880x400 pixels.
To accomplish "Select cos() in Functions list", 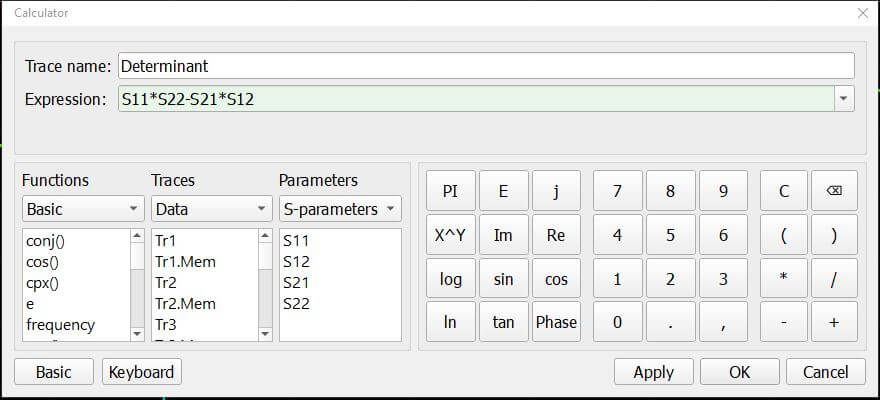I will coord(43,262).
